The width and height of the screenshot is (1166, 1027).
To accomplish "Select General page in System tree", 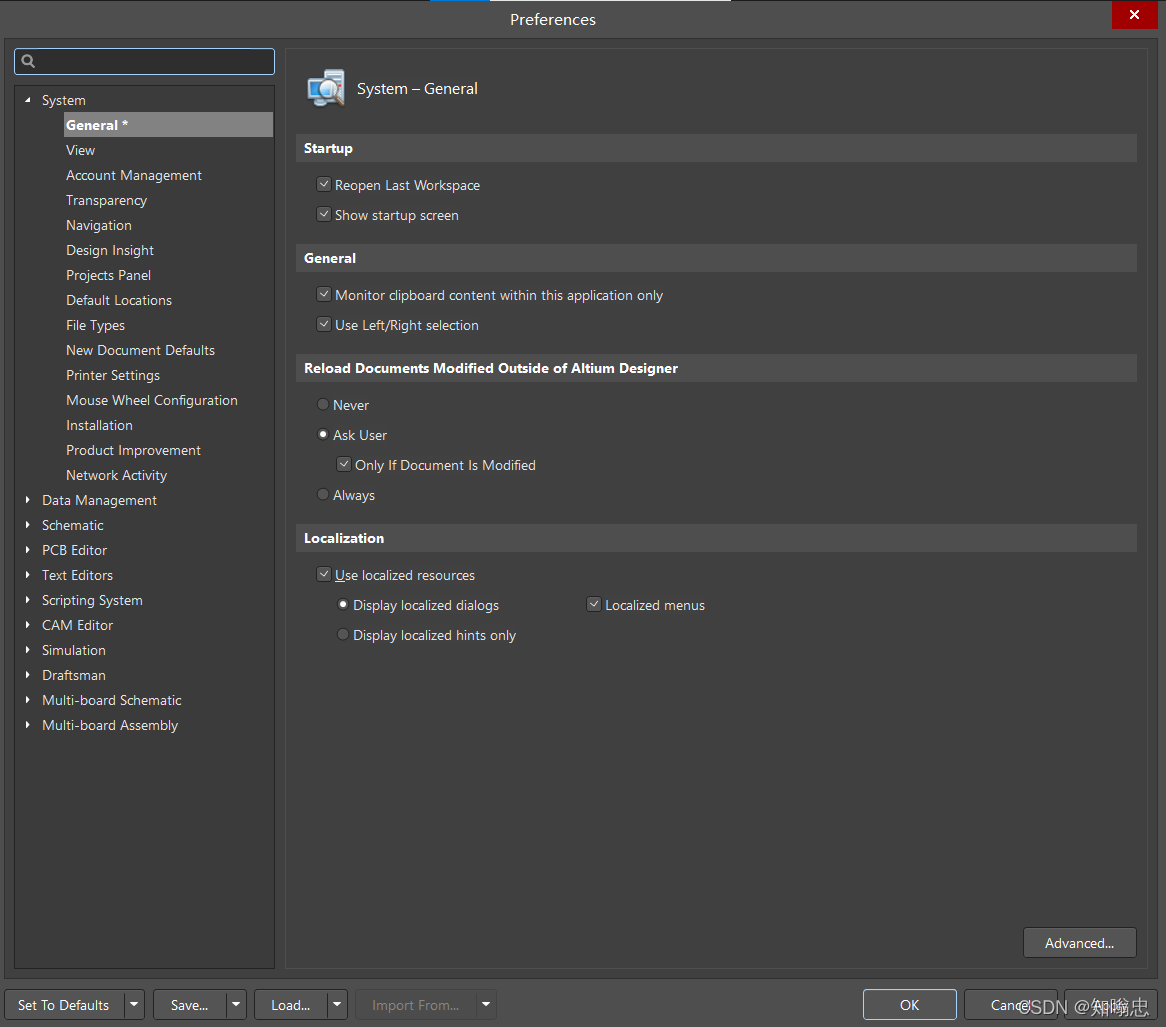I will (x=168, y=125).
